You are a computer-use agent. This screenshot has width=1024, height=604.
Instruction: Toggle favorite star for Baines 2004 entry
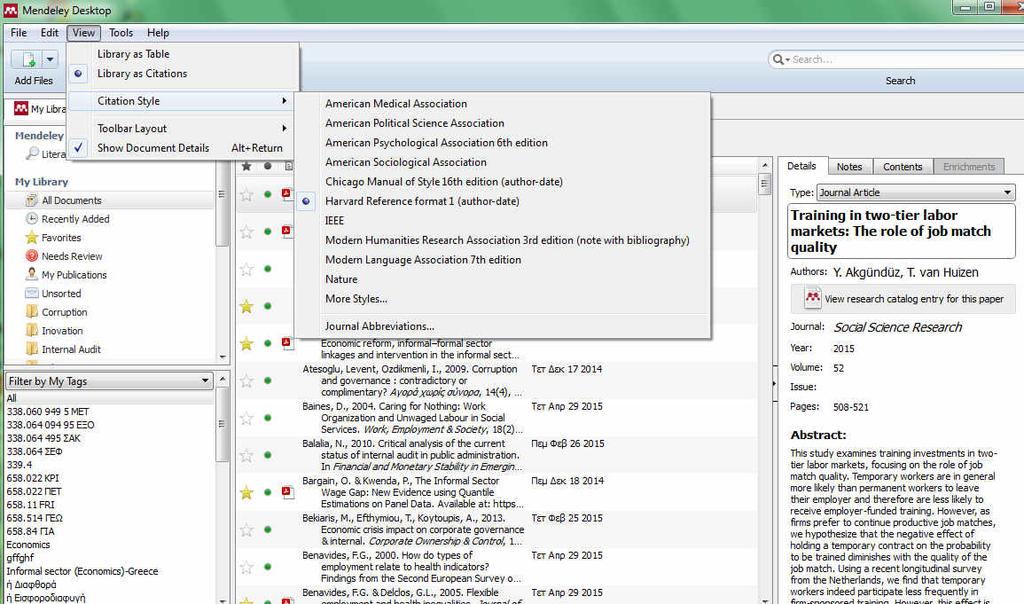[x=246, y=418]
